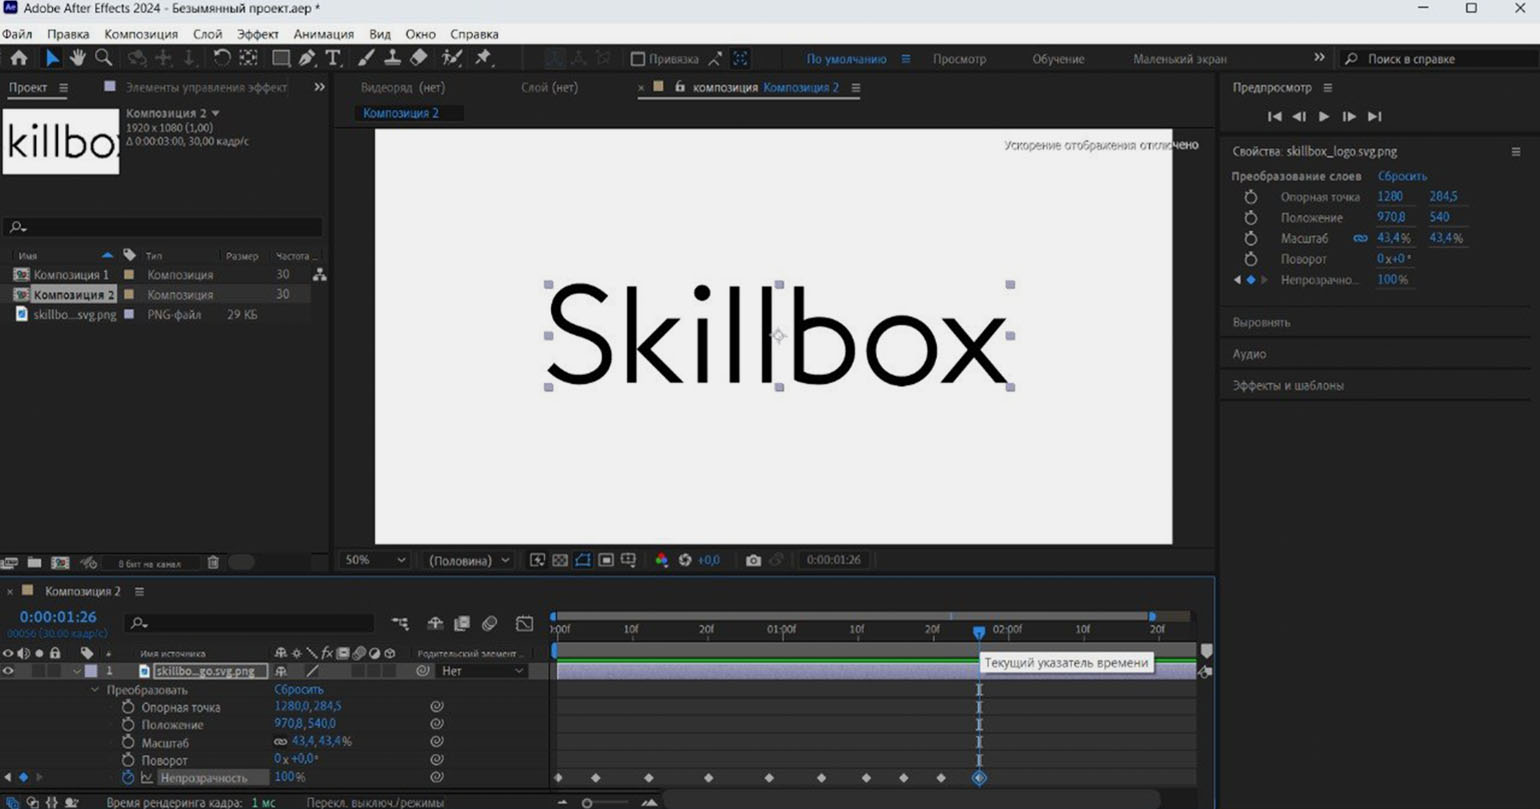
Task: Open the Эффект menu
Action: (257, 34)
